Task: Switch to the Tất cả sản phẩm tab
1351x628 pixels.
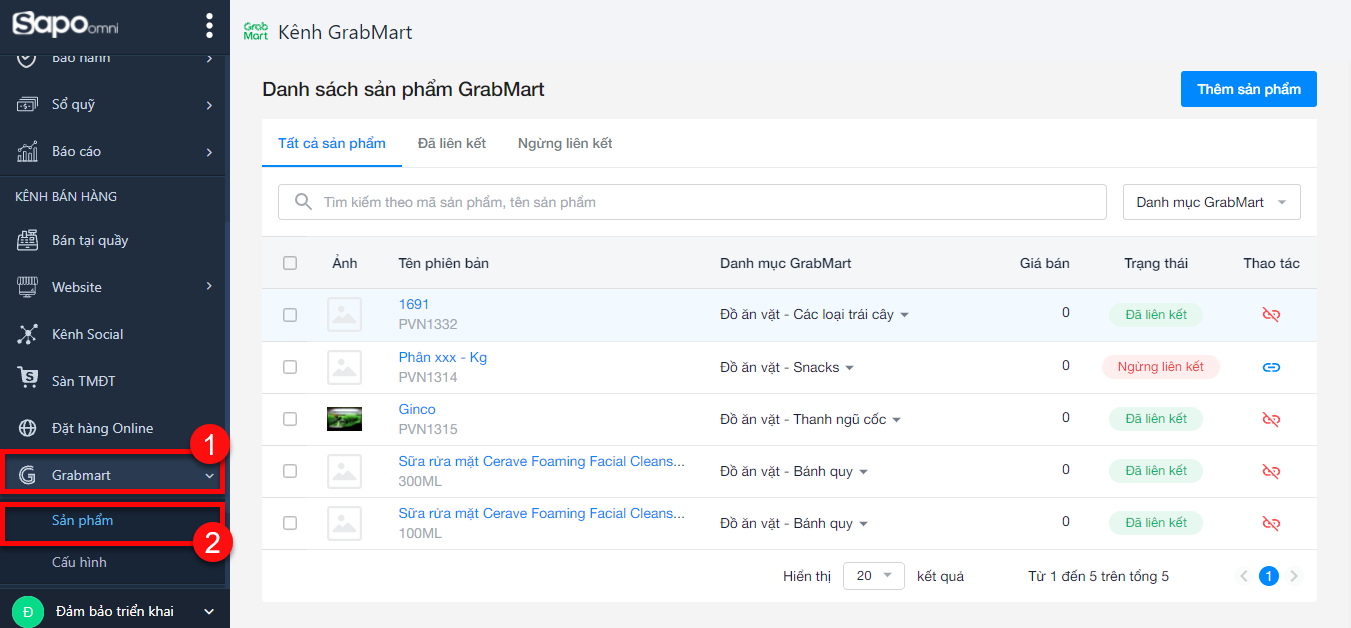Action: pos(332,143)
